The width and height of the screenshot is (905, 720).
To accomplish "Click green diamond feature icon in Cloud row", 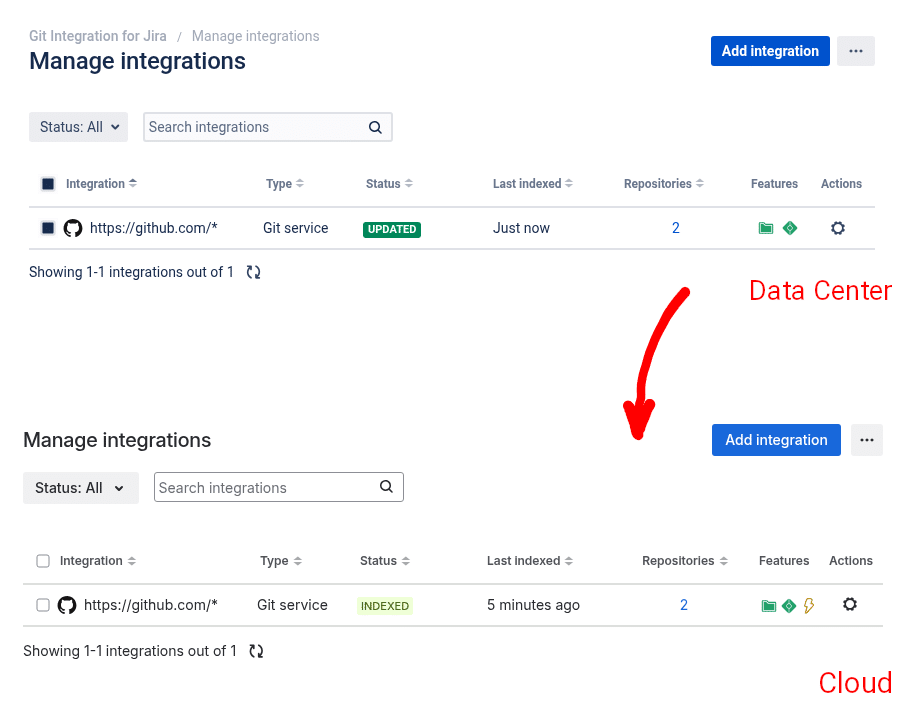I will coord(789,606).
